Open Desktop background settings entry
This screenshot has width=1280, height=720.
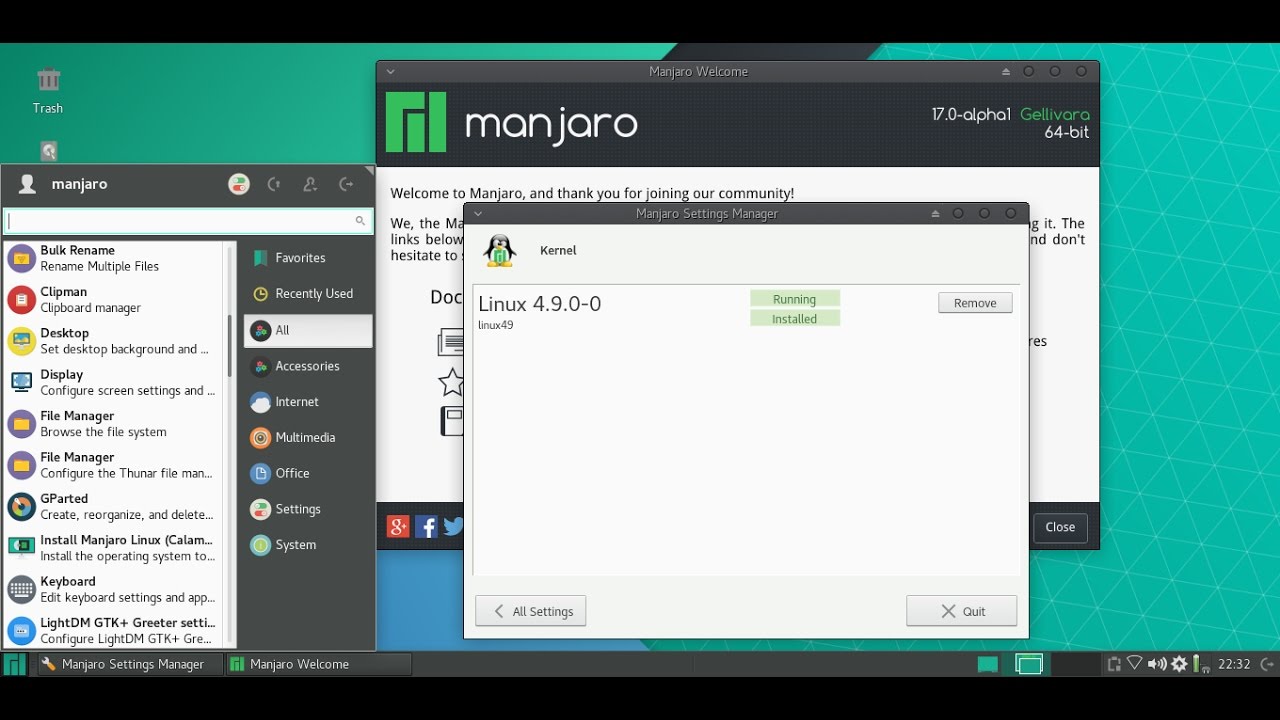114,341
